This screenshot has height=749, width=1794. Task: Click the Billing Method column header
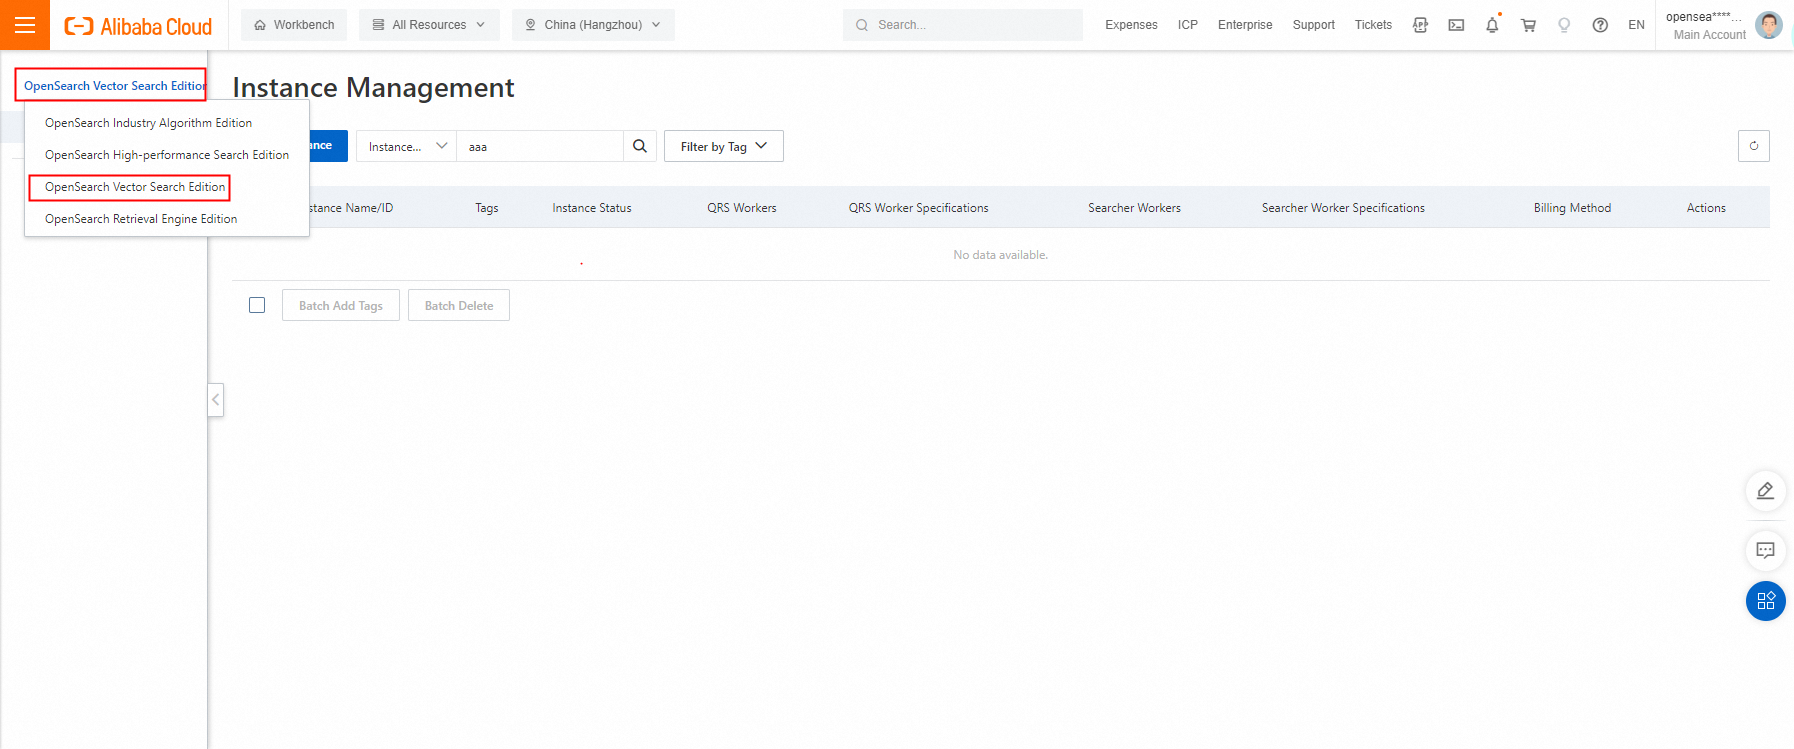pyautogui.click(x=1572, y=208)
